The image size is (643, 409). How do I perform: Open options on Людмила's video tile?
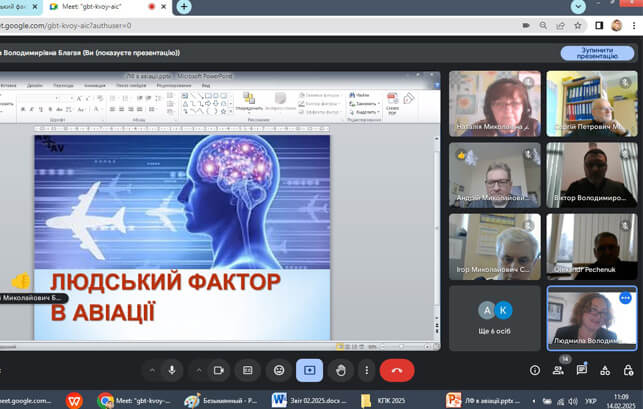[x=625, y=298]
